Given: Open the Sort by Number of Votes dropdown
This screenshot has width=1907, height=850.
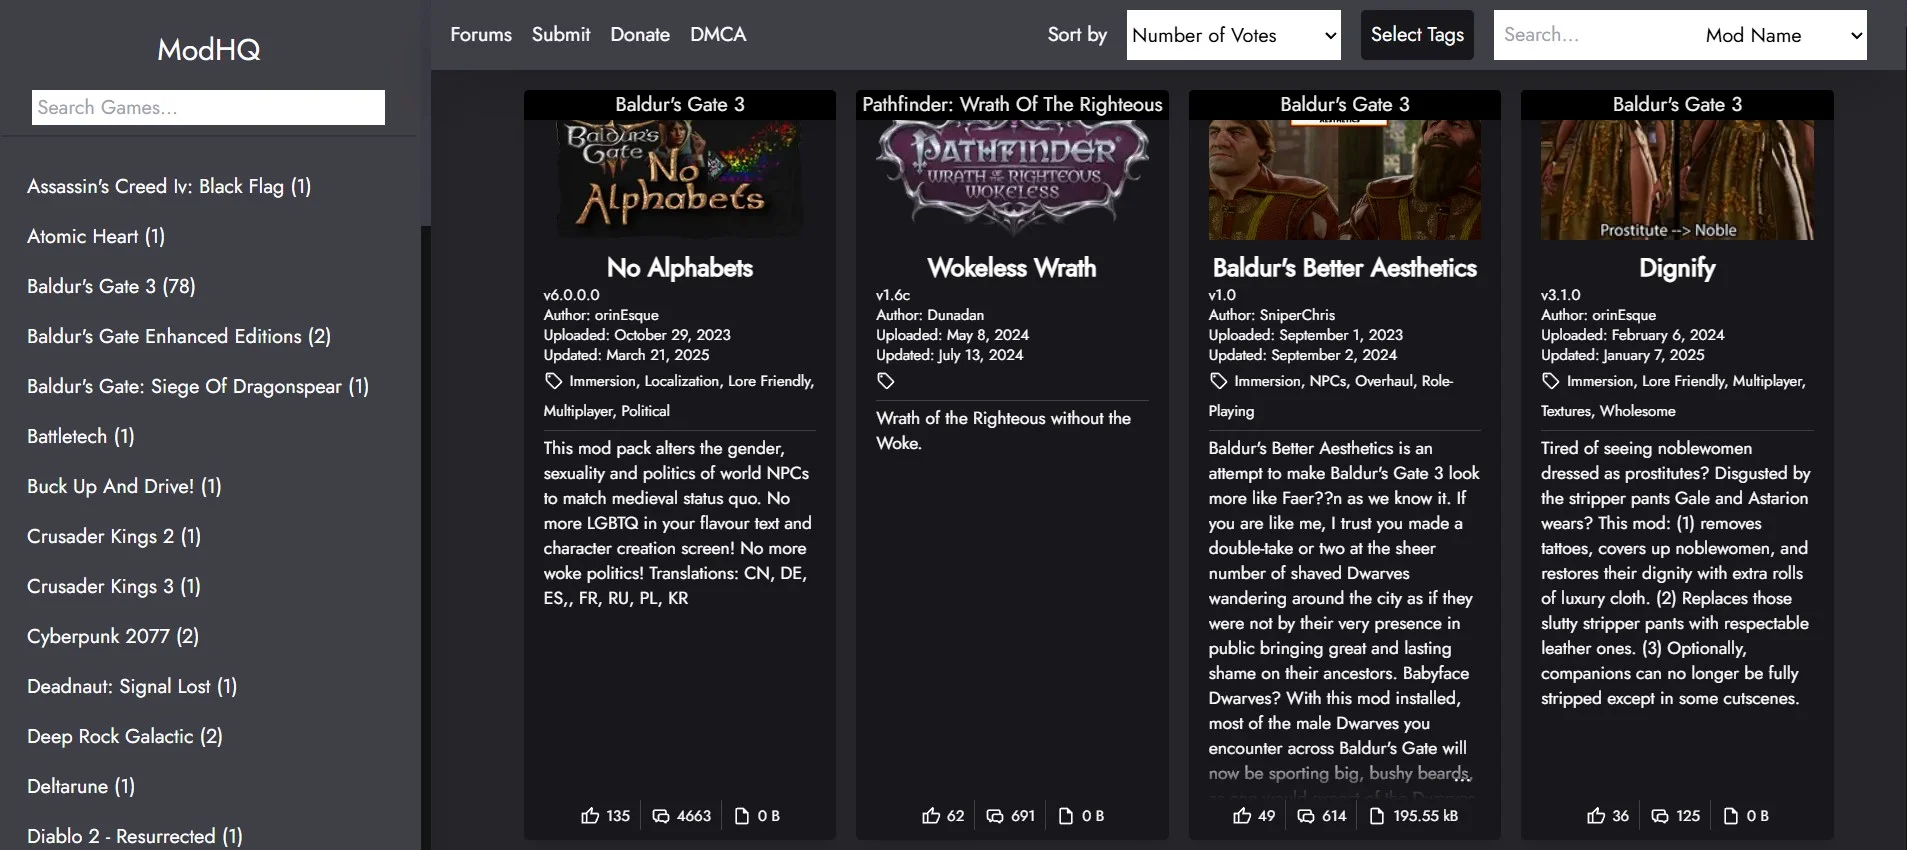Looking at the screenshot, I should click(1234, 35).
